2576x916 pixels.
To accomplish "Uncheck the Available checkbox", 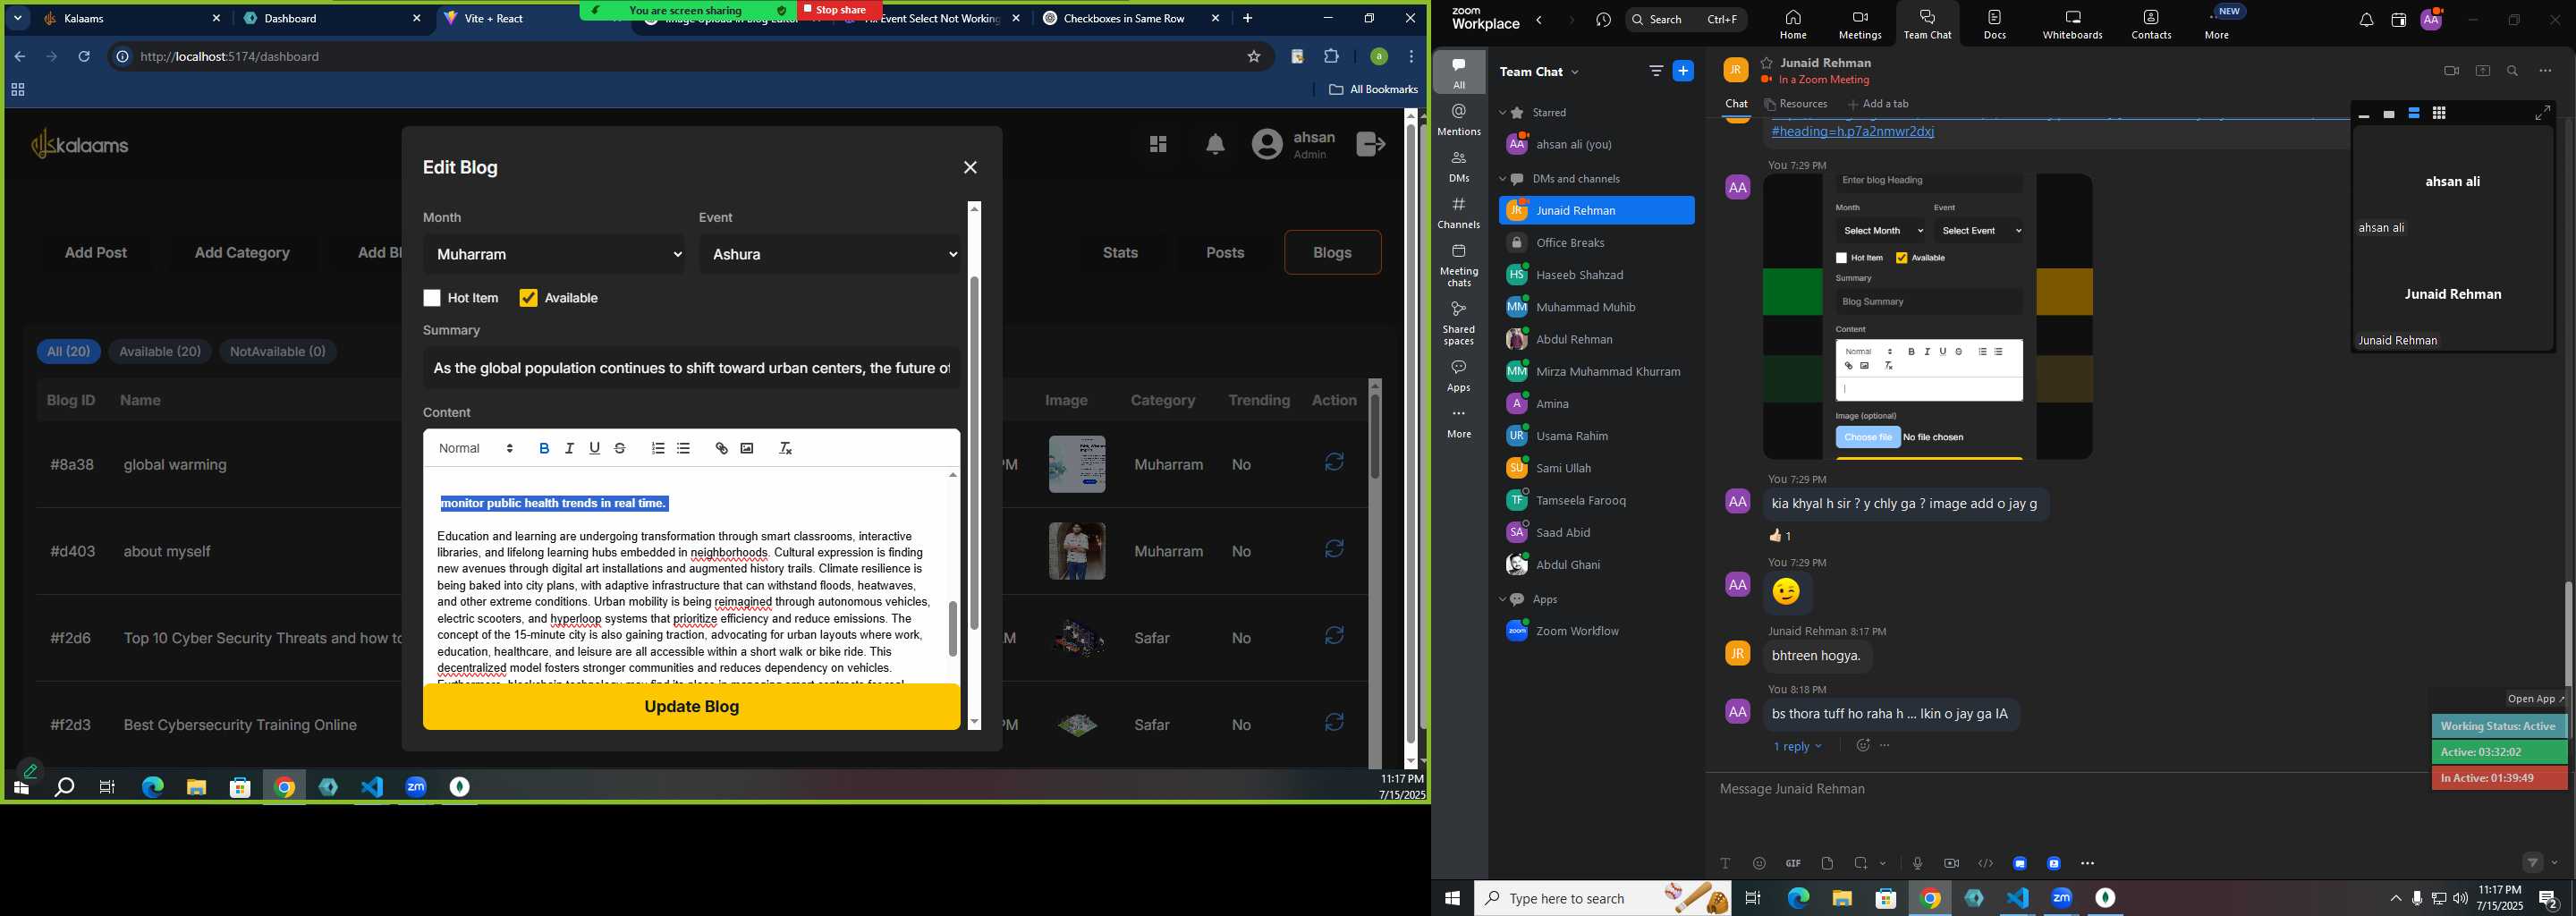I will coord(528,298).
